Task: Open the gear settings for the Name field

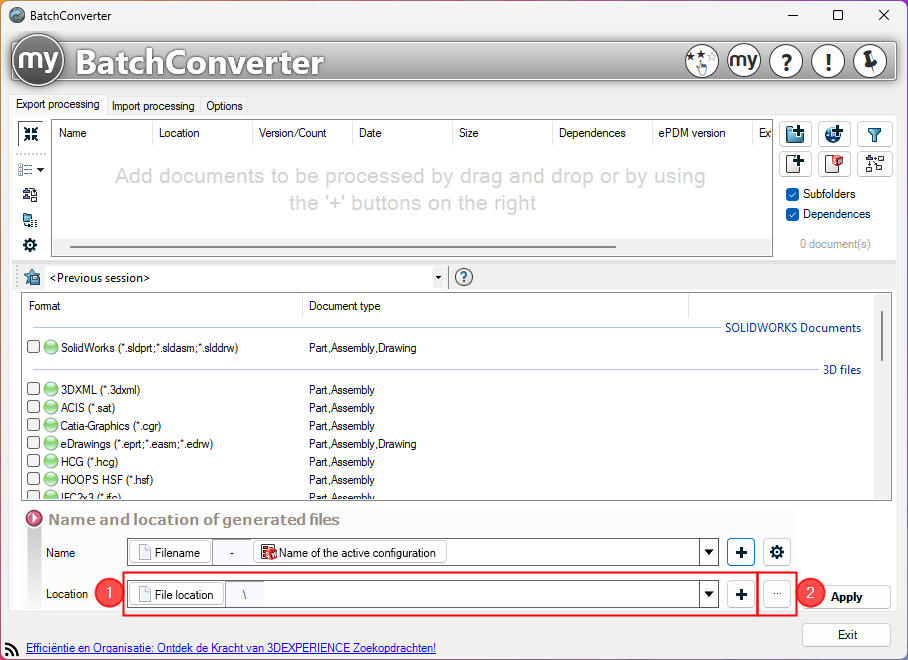Action: pyautogui.click(x=777, y=552)
